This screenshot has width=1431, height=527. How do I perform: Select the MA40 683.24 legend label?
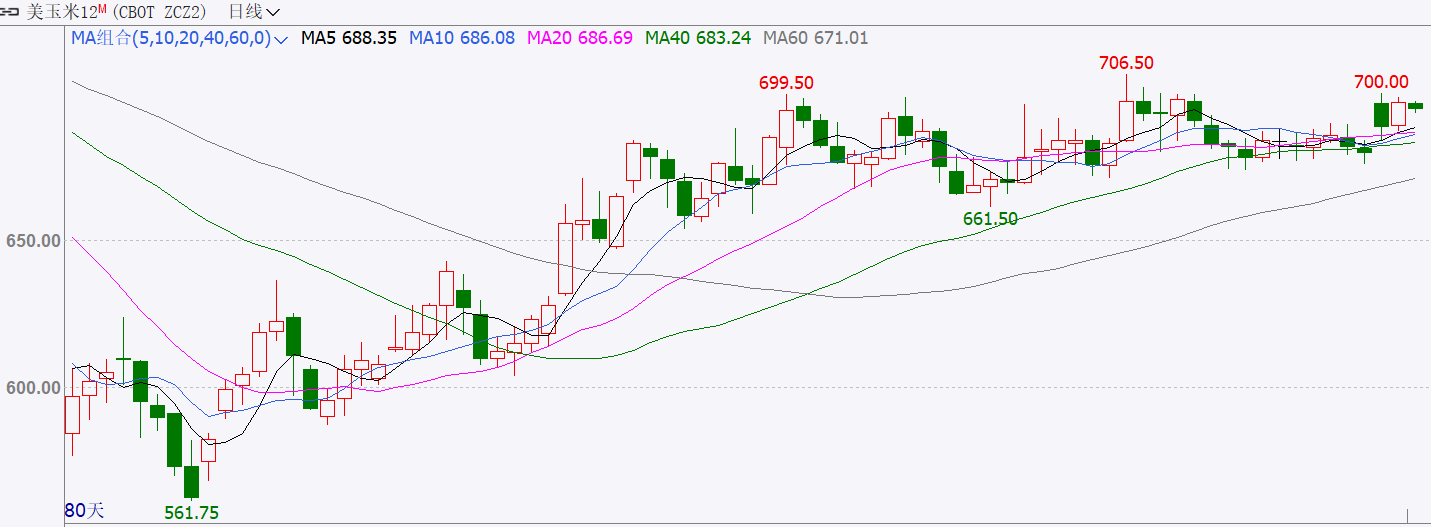[x=698, y=38]
